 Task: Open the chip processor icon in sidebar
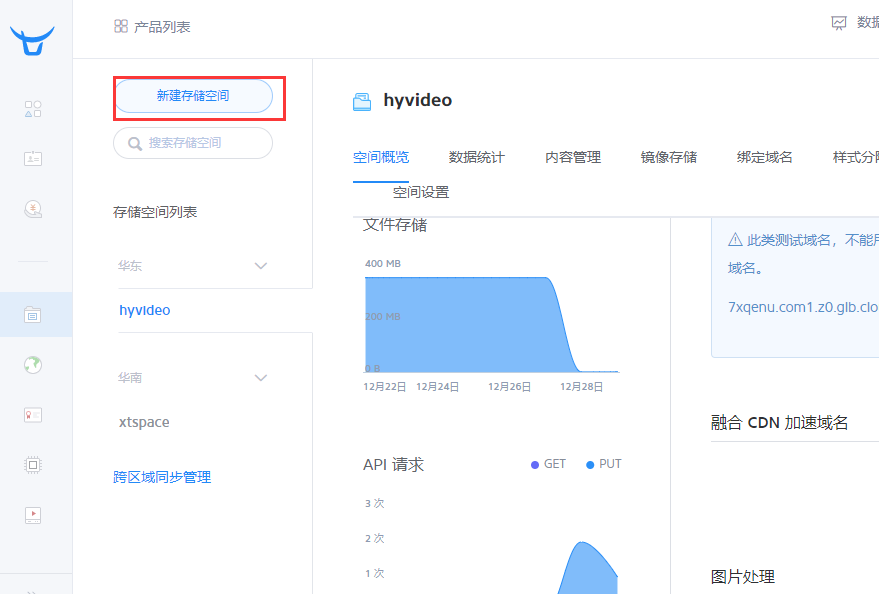[33, 465]
